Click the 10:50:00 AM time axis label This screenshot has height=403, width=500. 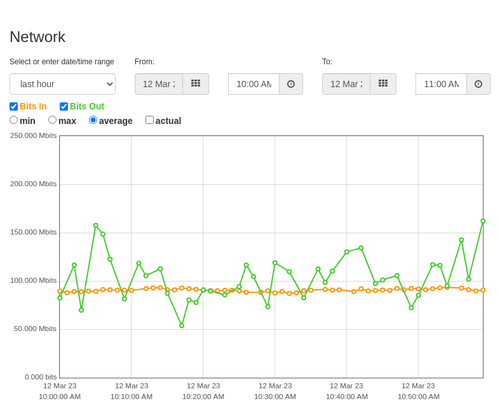click(x=419, y=397)
